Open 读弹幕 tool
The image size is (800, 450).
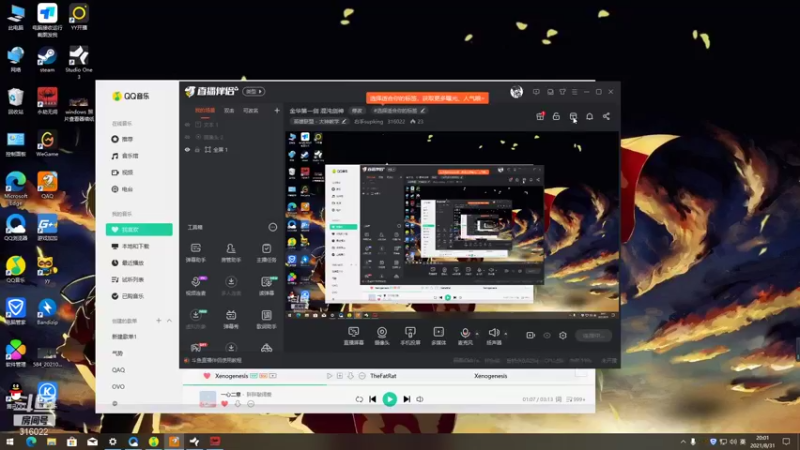(266, 286)
